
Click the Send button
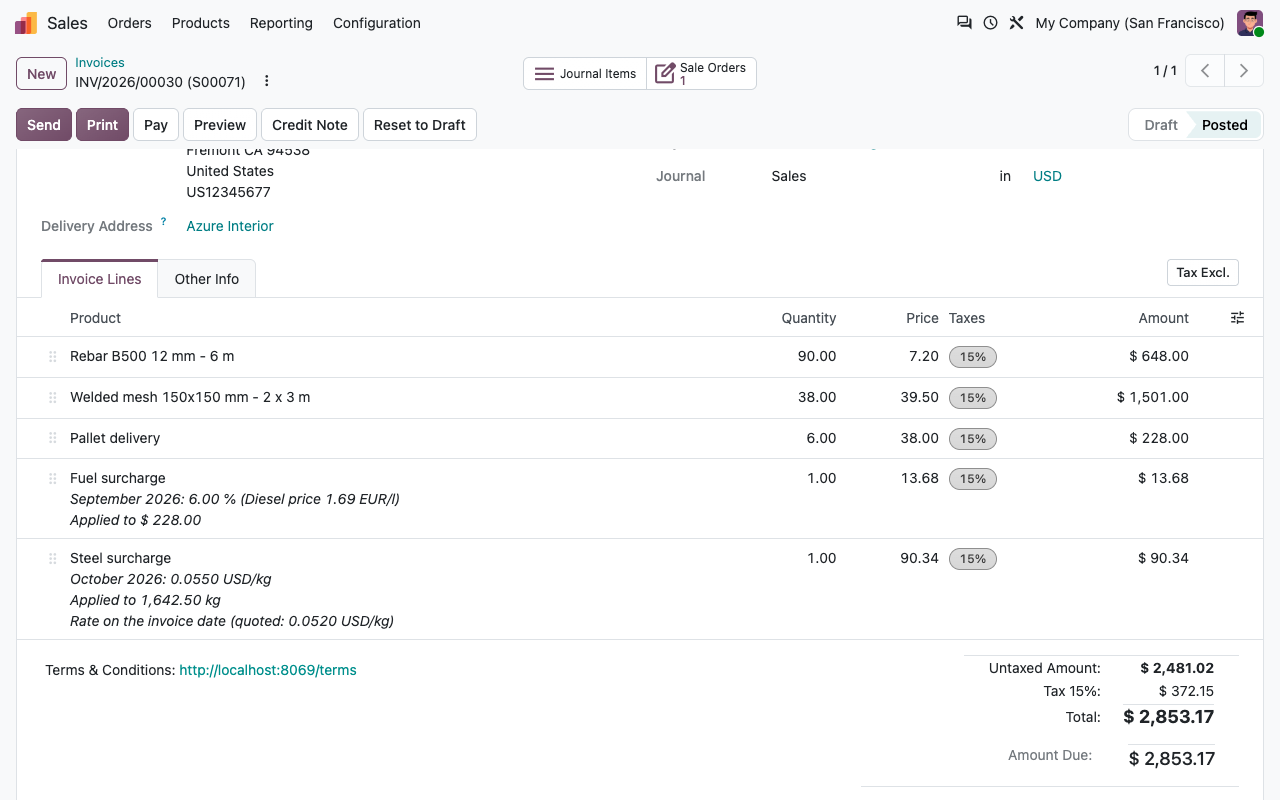pos(44,125)
